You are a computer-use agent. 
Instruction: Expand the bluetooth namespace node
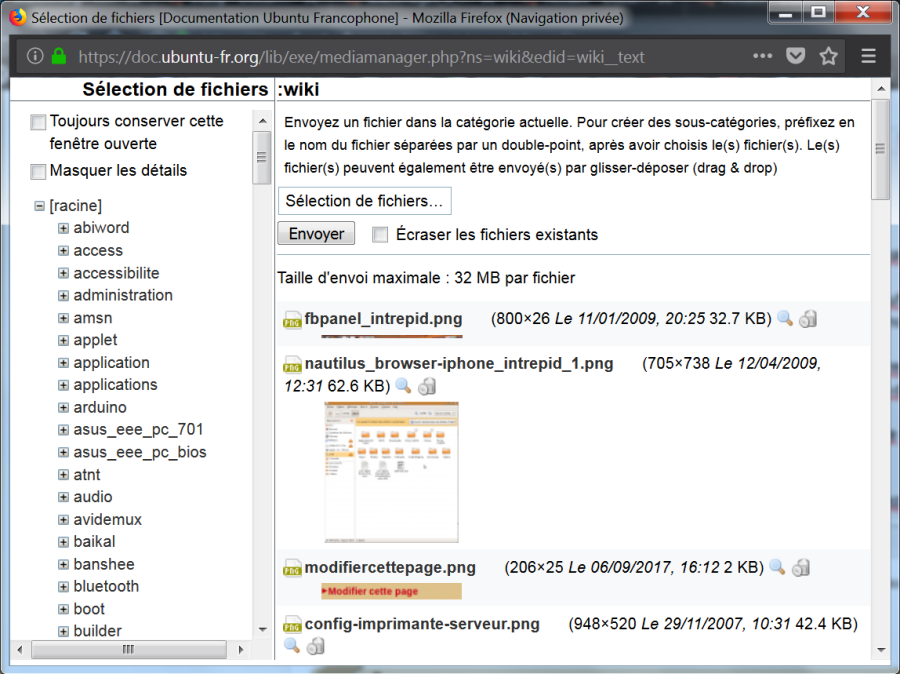click(x=63, y=587)
